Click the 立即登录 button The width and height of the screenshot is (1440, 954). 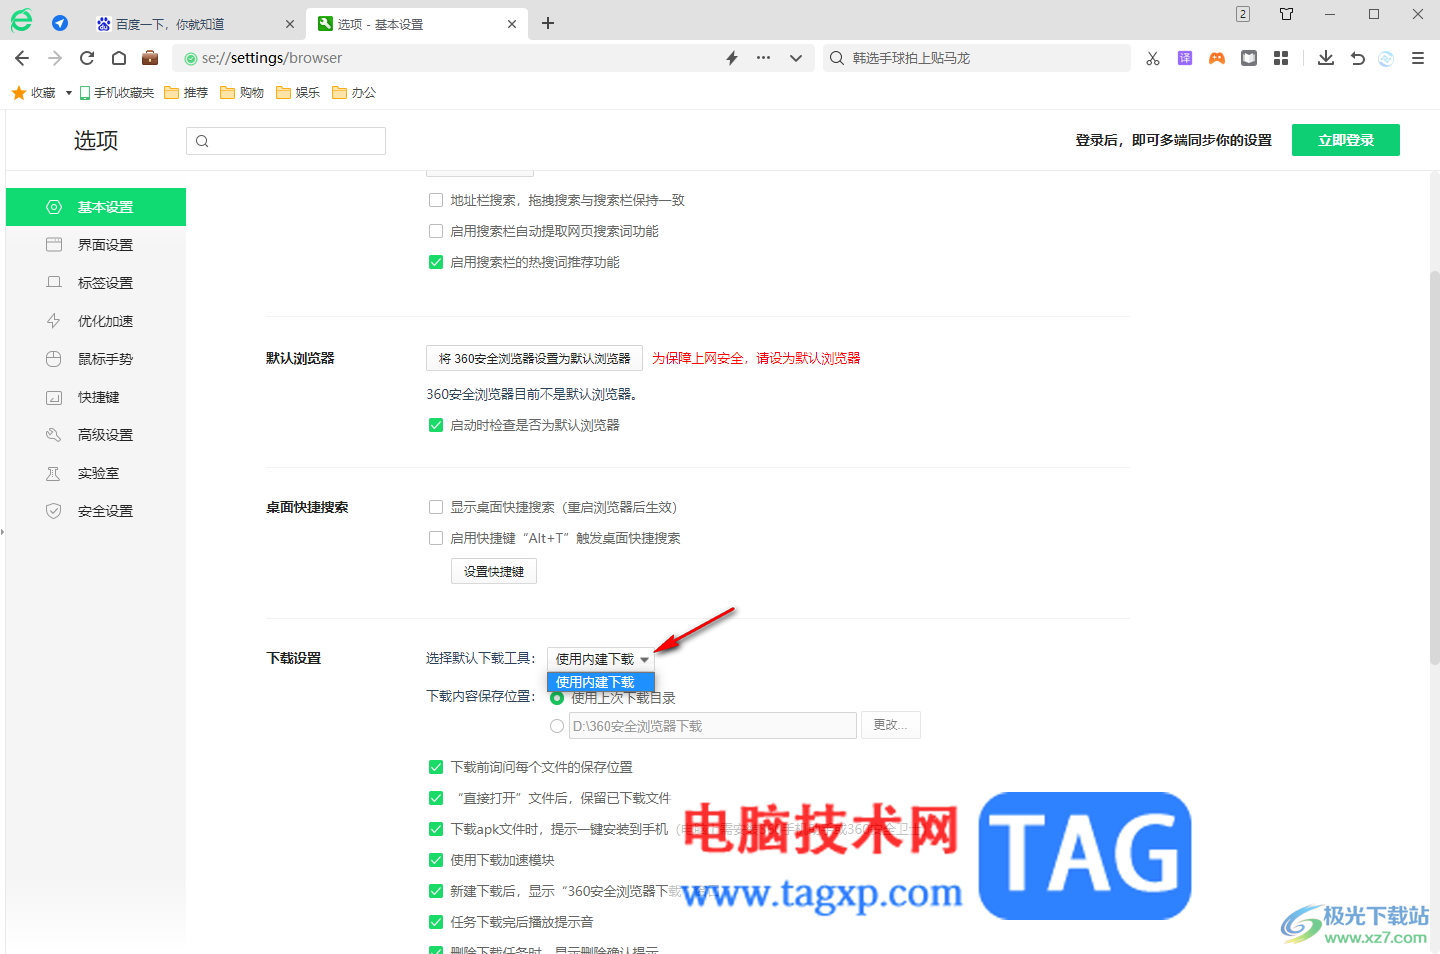point(1346,140)
